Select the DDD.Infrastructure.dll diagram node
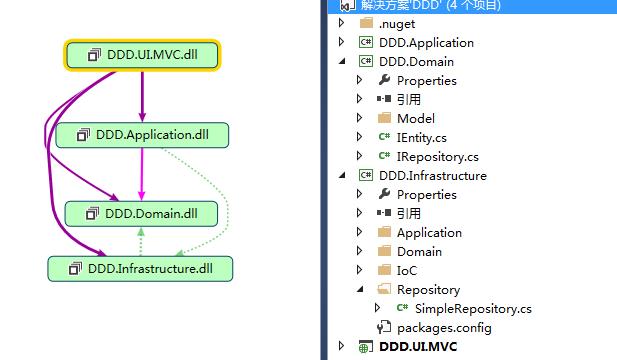Screen dimensions: 617x360 (140, 269)
